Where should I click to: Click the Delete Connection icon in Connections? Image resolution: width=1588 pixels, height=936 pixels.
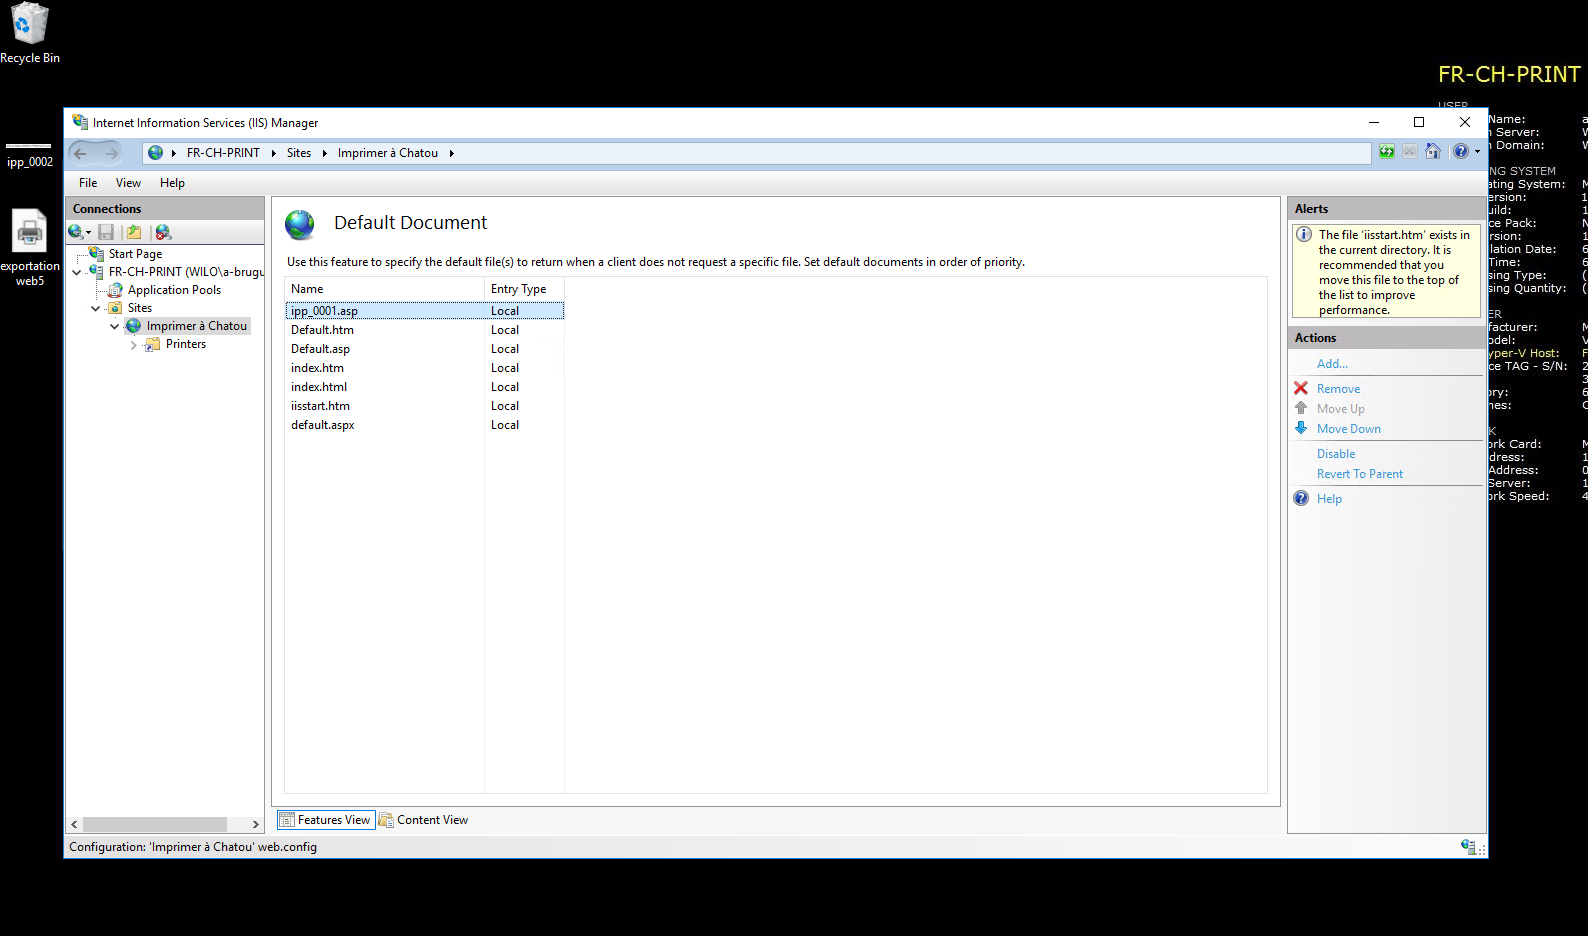pyautogui.click(x=163, y=232)
